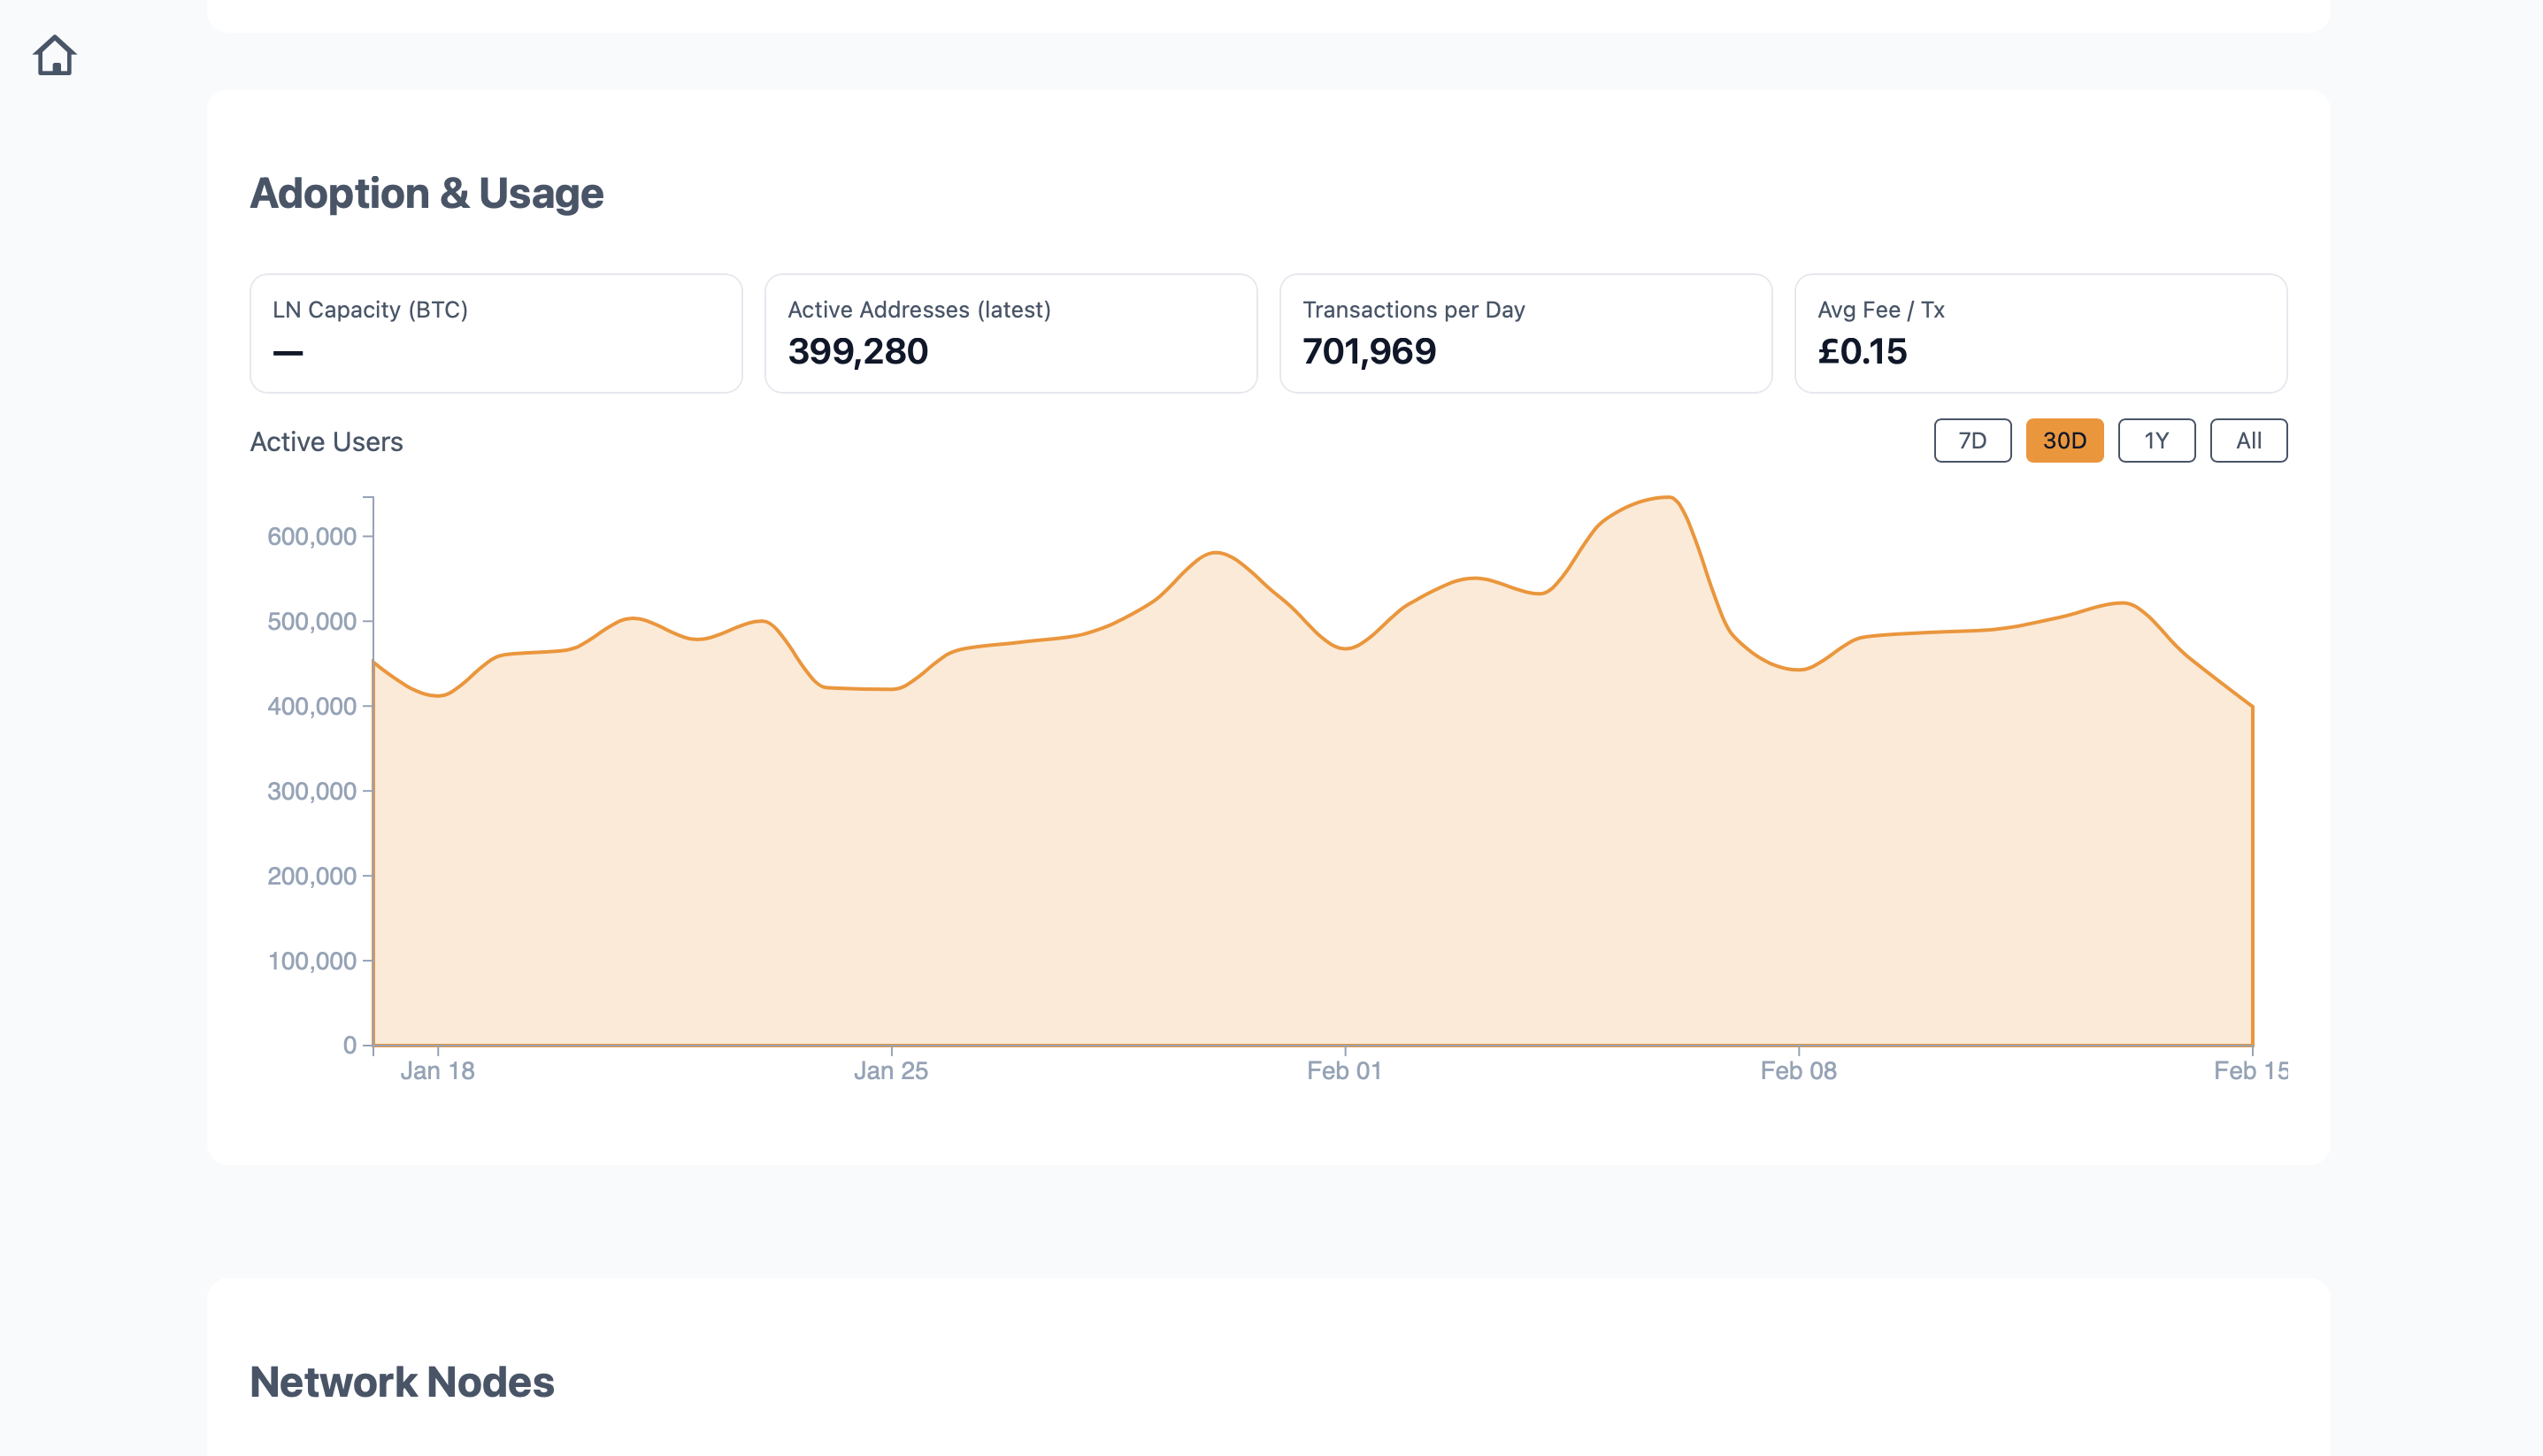Click the Network Nodes section heading
This screenshot has width=2543, height=1456.
[402, 1381]
